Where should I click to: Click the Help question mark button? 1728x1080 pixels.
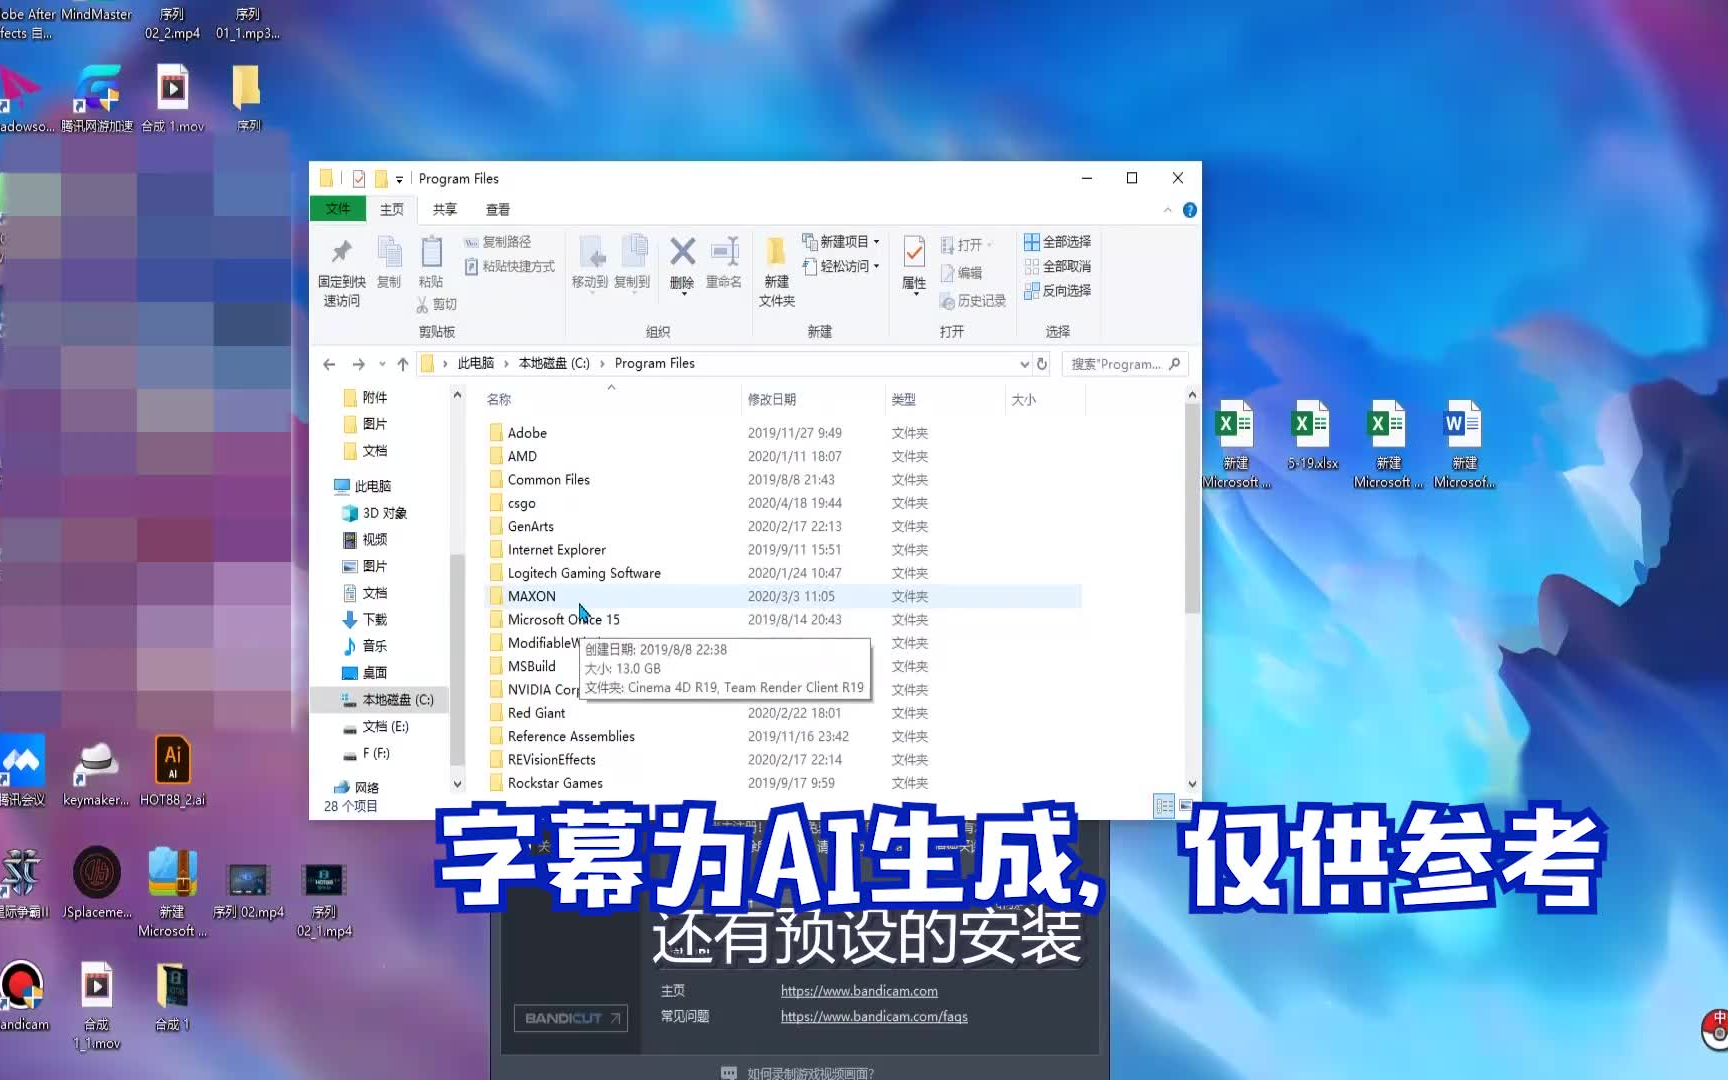(1189, 210)
